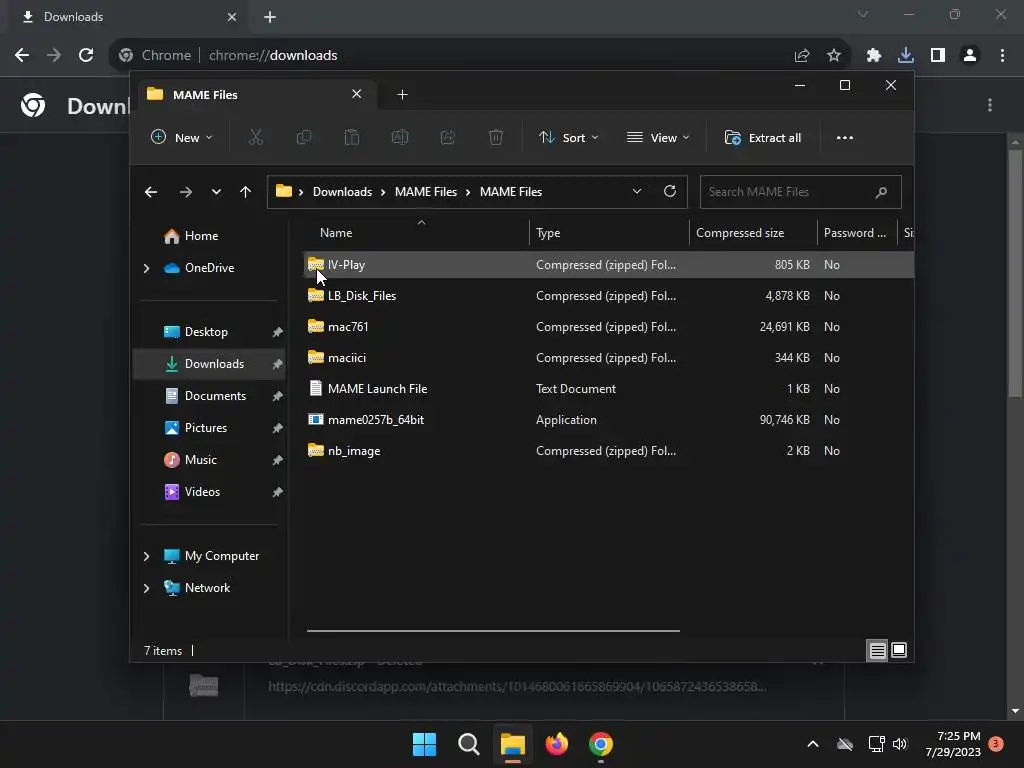Image resolution: width=1024 pixels, height=768 pixels.
Task: Open Chrome profile avatar icon
Action: (970, 56)
